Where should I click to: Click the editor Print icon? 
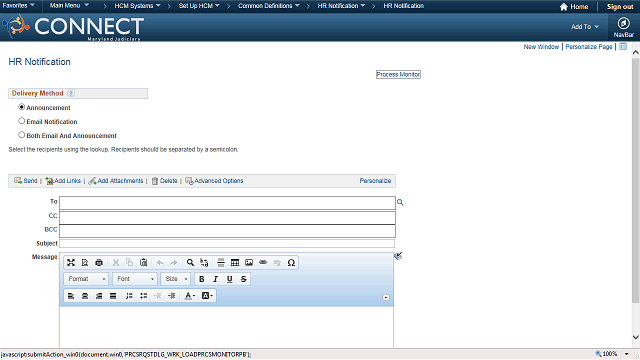point(99,262)
